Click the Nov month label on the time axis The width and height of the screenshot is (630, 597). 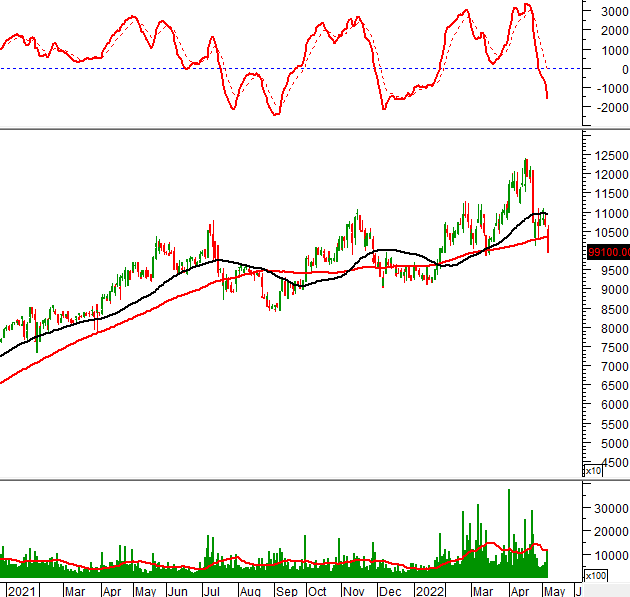click(353, 590)
